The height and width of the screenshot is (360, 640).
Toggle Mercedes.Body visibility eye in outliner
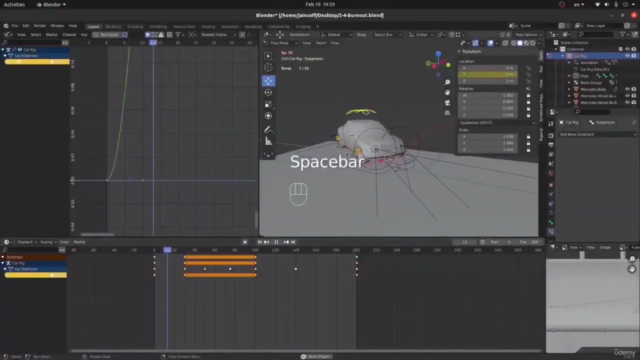pos(627,89)
